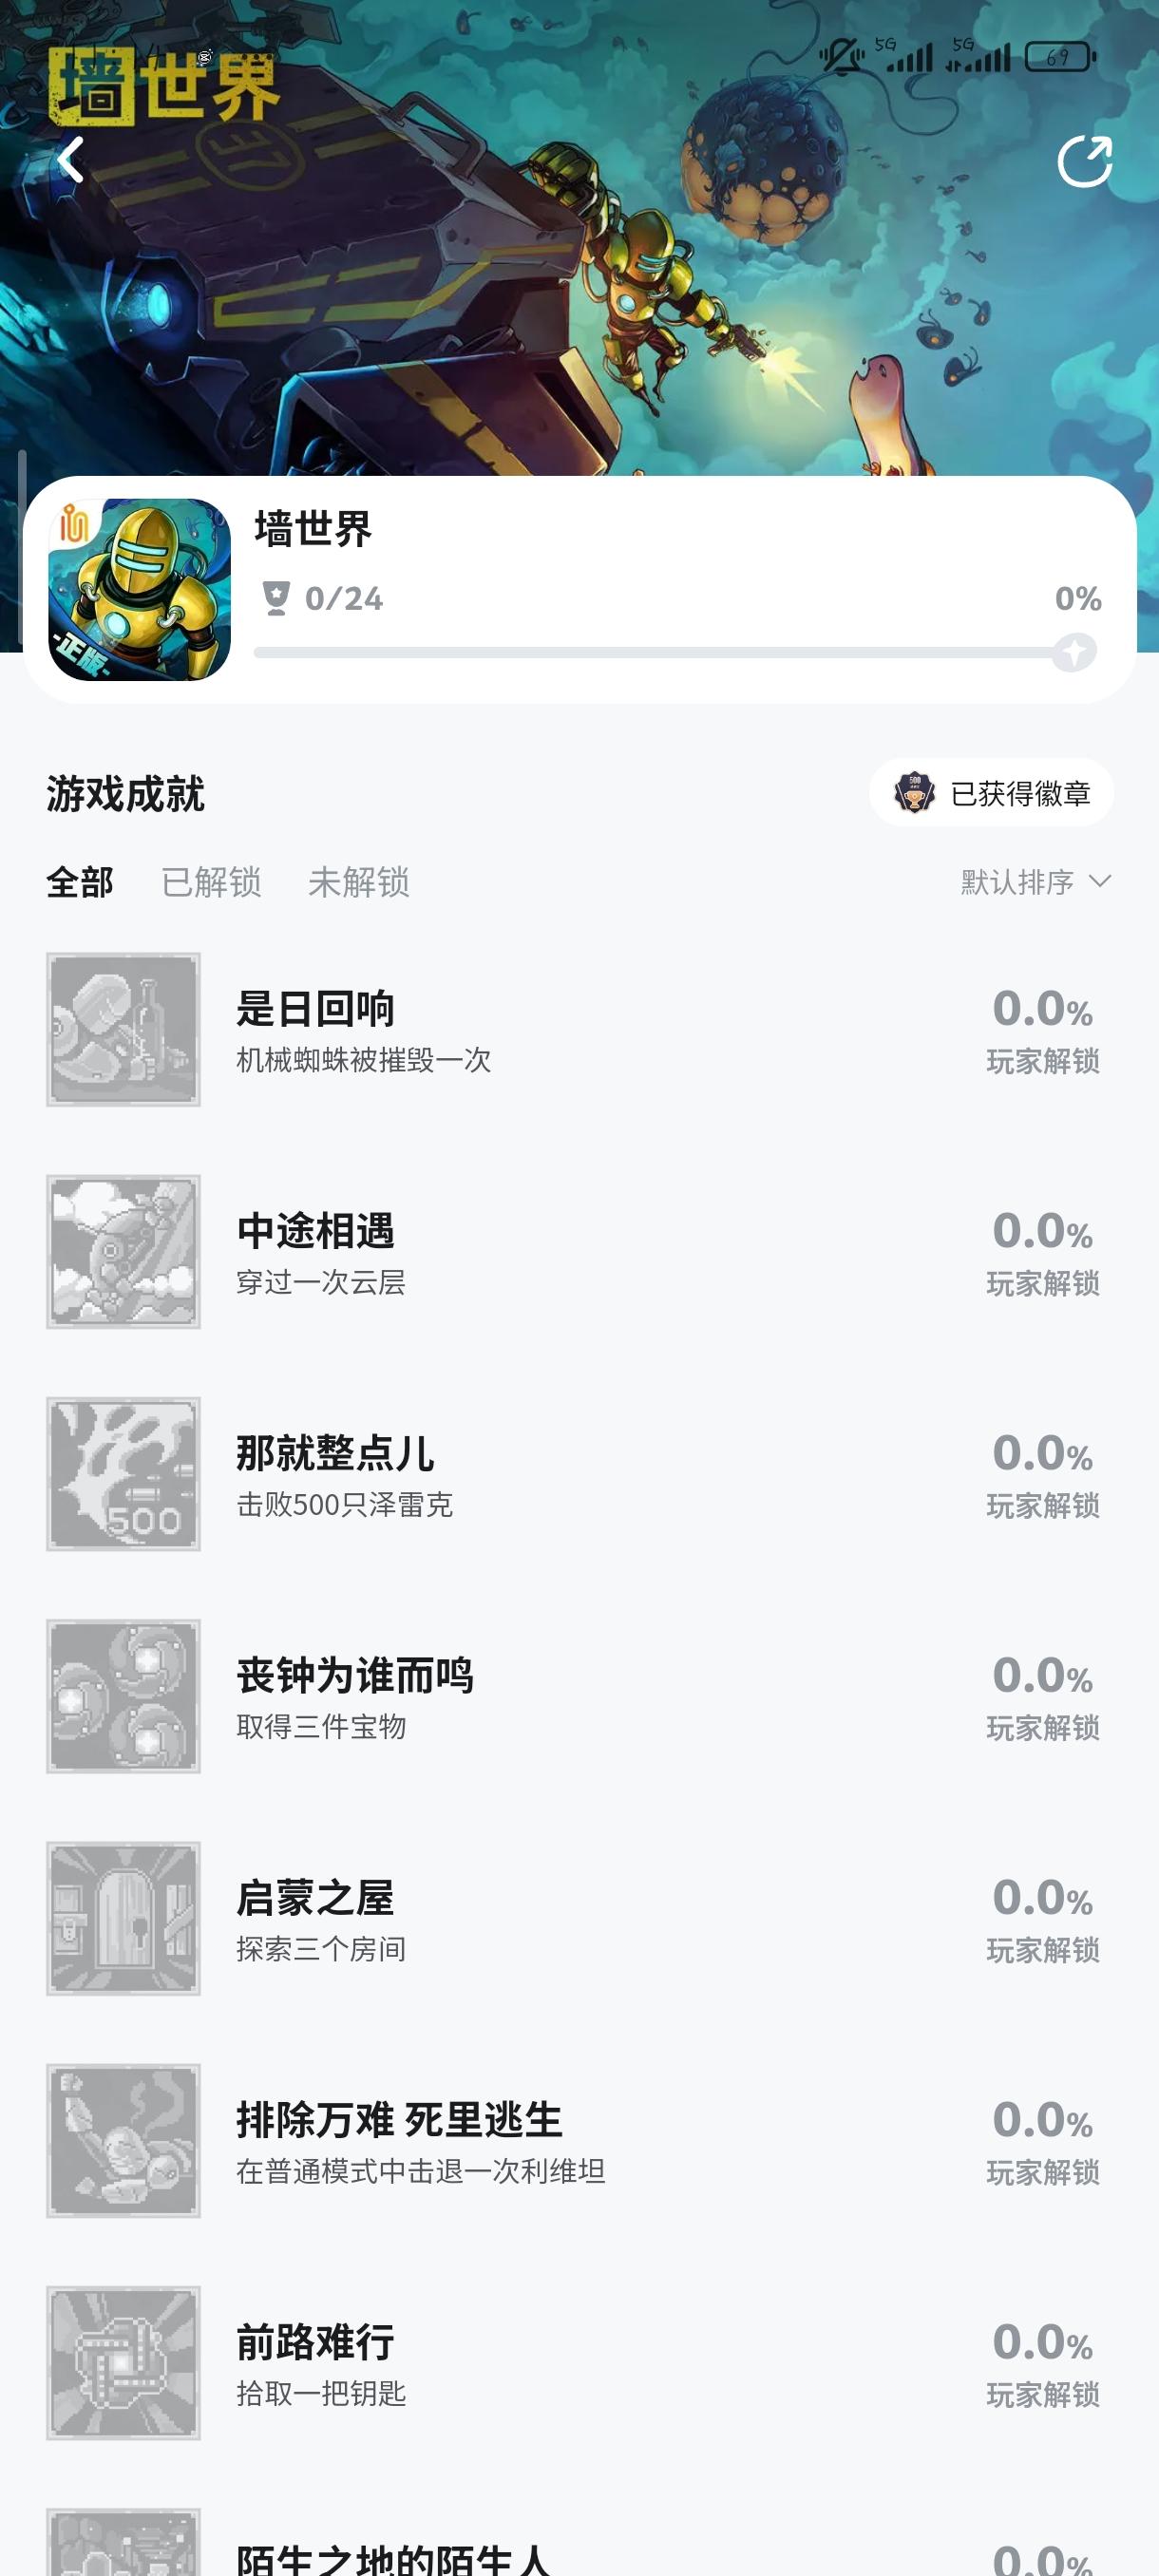
Task: Open the 丧钟为谁而鸣 achievement icon
Action: tap(123, 1696)
